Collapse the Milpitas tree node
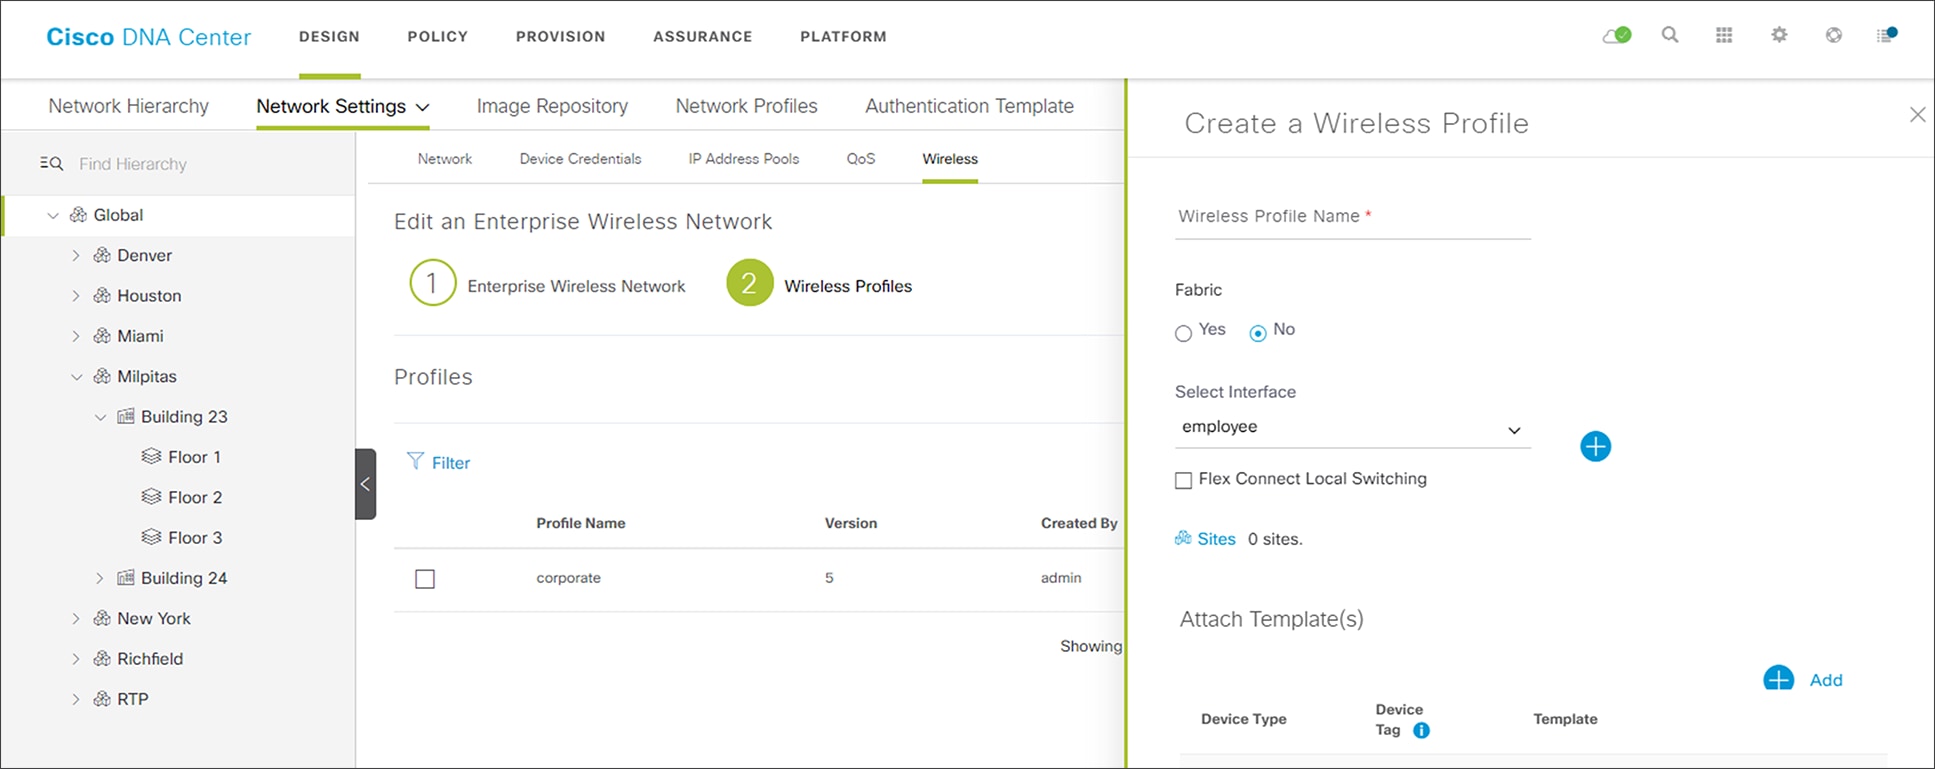Screen dimensions: 1935x769 click(x=76, y=376)
